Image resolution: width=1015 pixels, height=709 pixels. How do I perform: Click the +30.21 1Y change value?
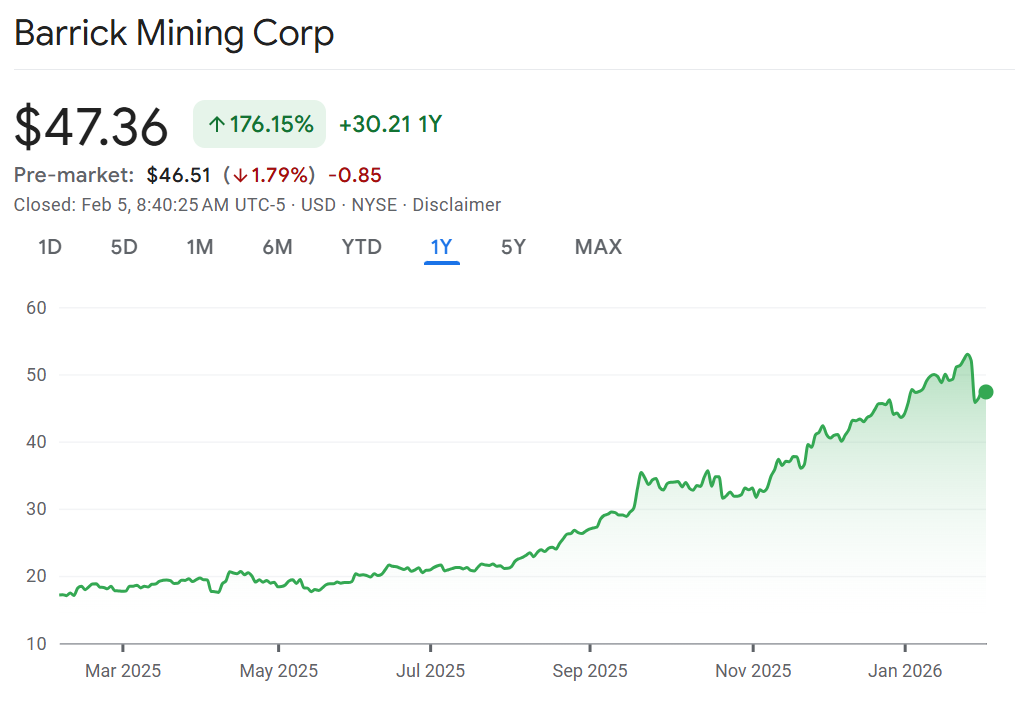[390, 125]
